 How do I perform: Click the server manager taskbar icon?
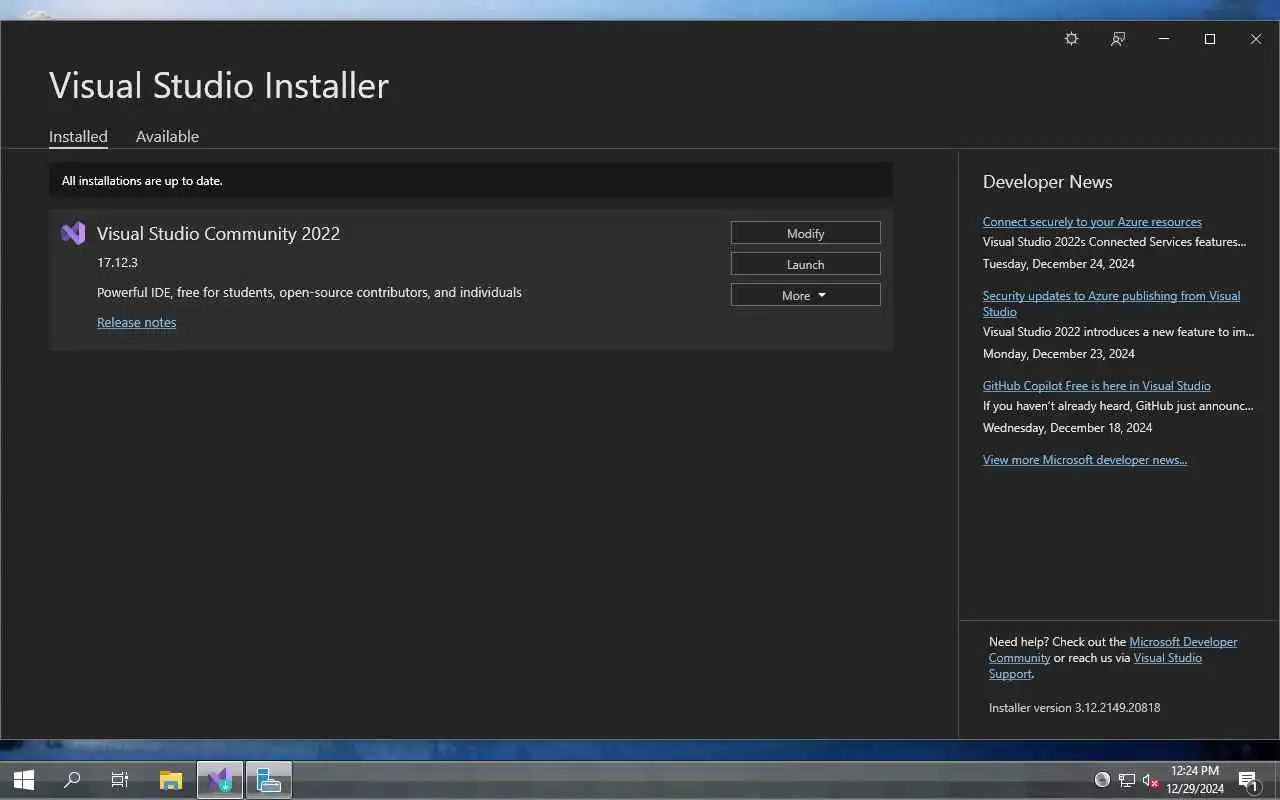(268, 780)
